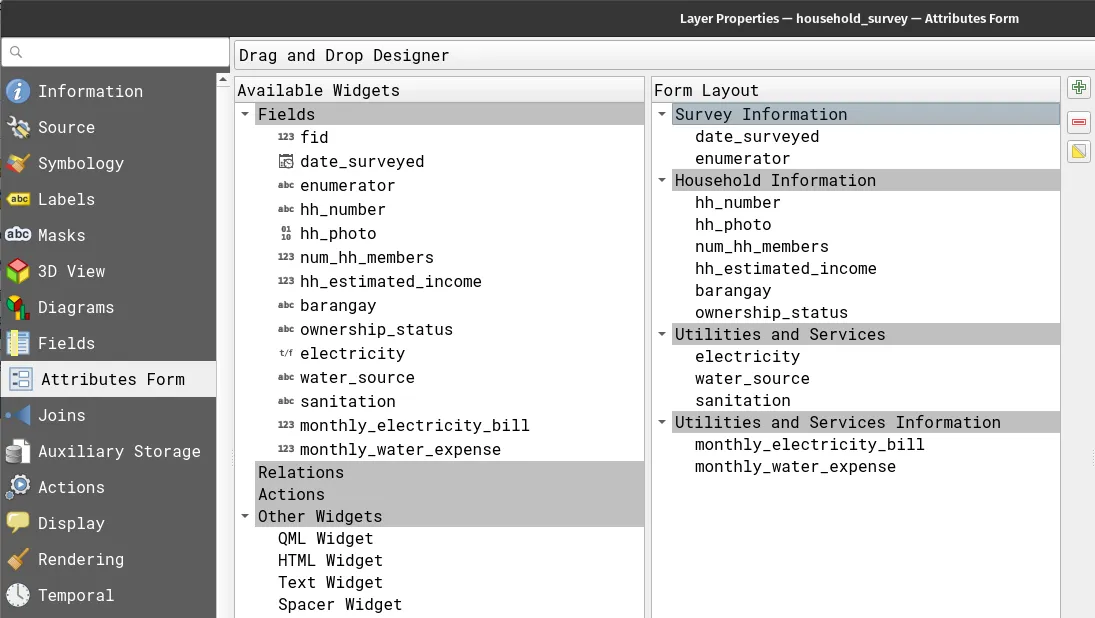The image size is (1095, 618).
Task: Select the Relations widget entry
Action: pos(301,472)
